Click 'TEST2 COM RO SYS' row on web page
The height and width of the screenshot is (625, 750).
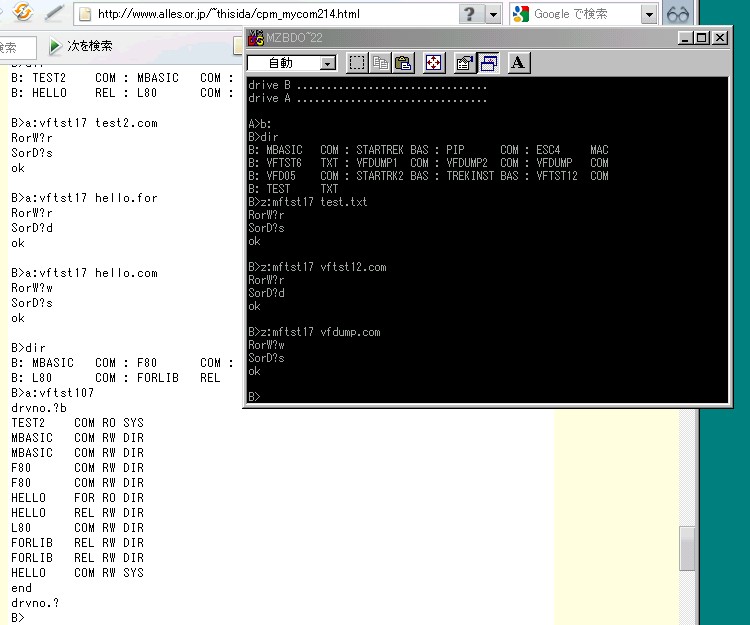[77, 423]
